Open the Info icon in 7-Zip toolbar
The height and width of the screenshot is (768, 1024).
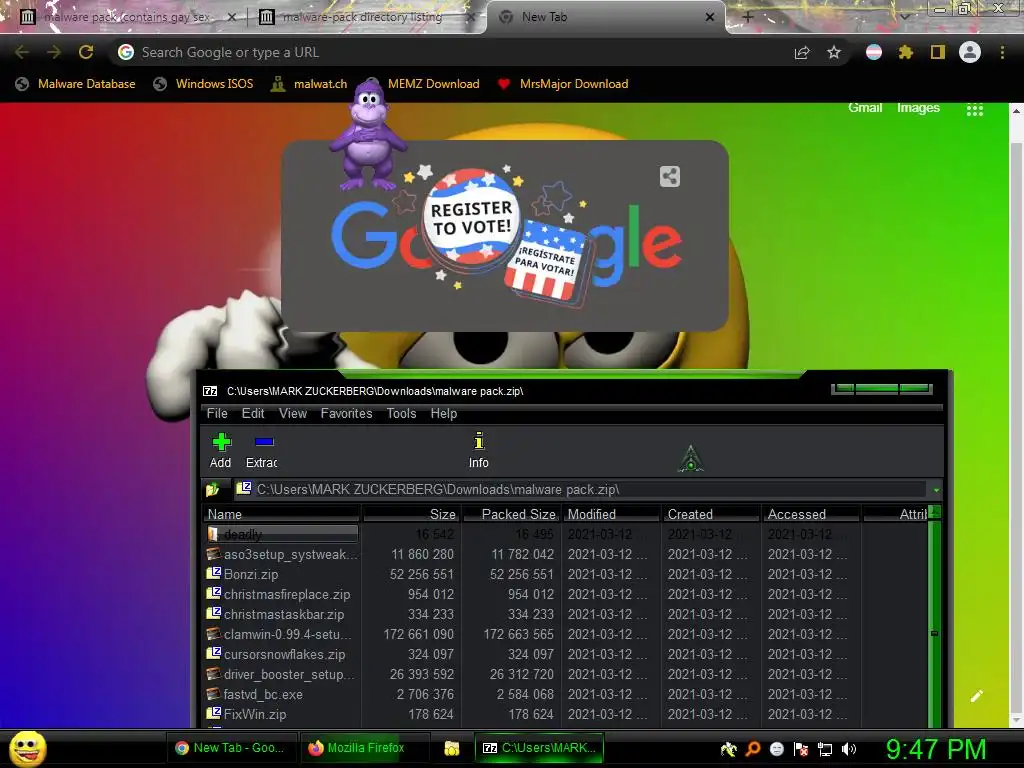pyautogui.click(x=479, y=441)
